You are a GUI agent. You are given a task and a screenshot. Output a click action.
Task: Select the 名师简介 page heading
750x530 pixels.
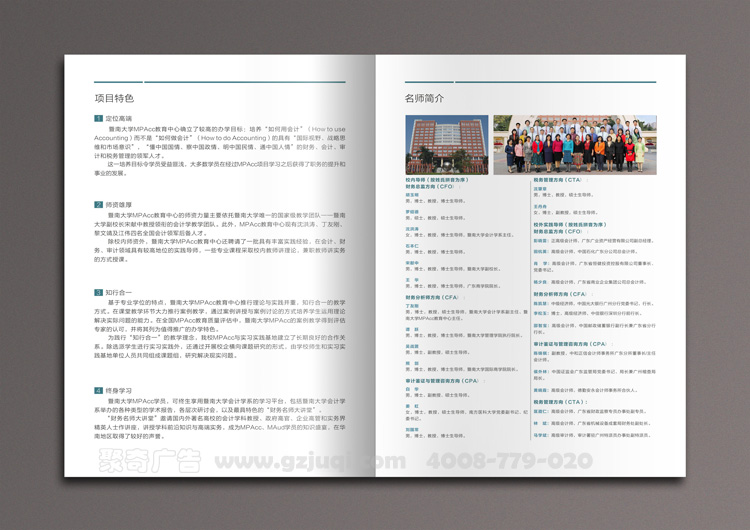tap(424, 98)
